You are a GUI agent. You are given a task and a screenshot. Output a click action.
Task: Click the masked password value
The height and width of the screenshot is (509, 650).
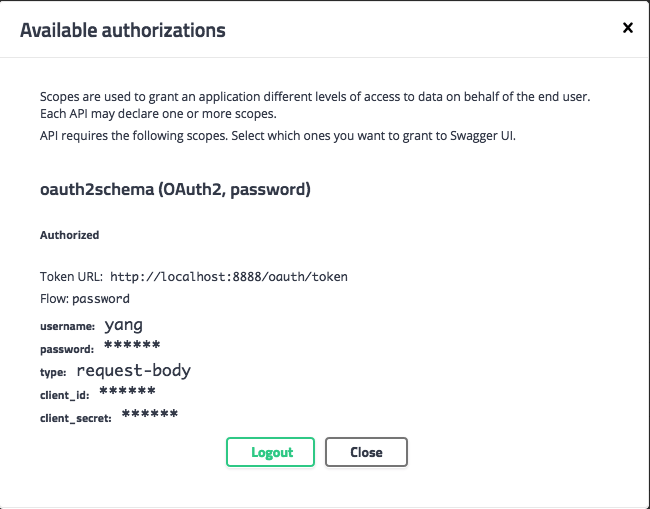[132, 347]
